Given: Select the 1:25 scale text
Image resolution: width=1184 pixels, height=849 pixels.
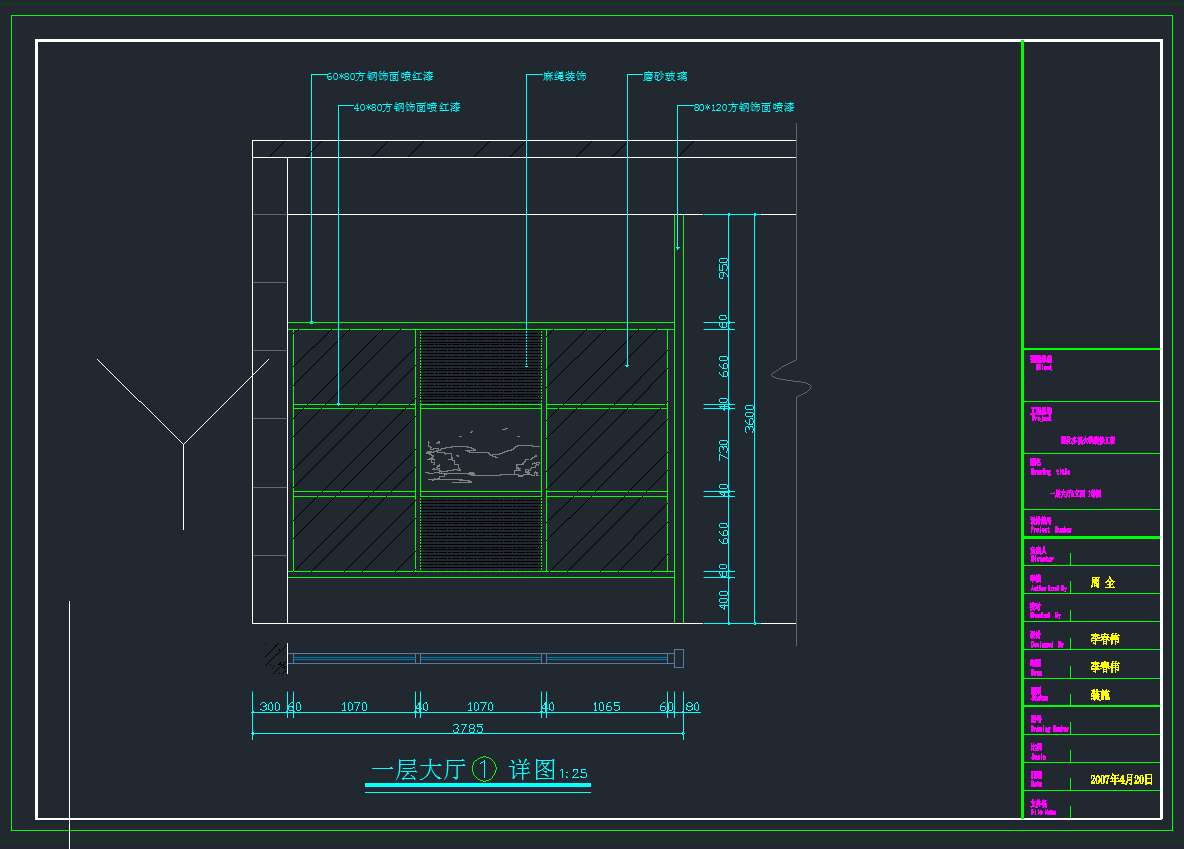Looking at the screenshot, I should tap(573, 773).
